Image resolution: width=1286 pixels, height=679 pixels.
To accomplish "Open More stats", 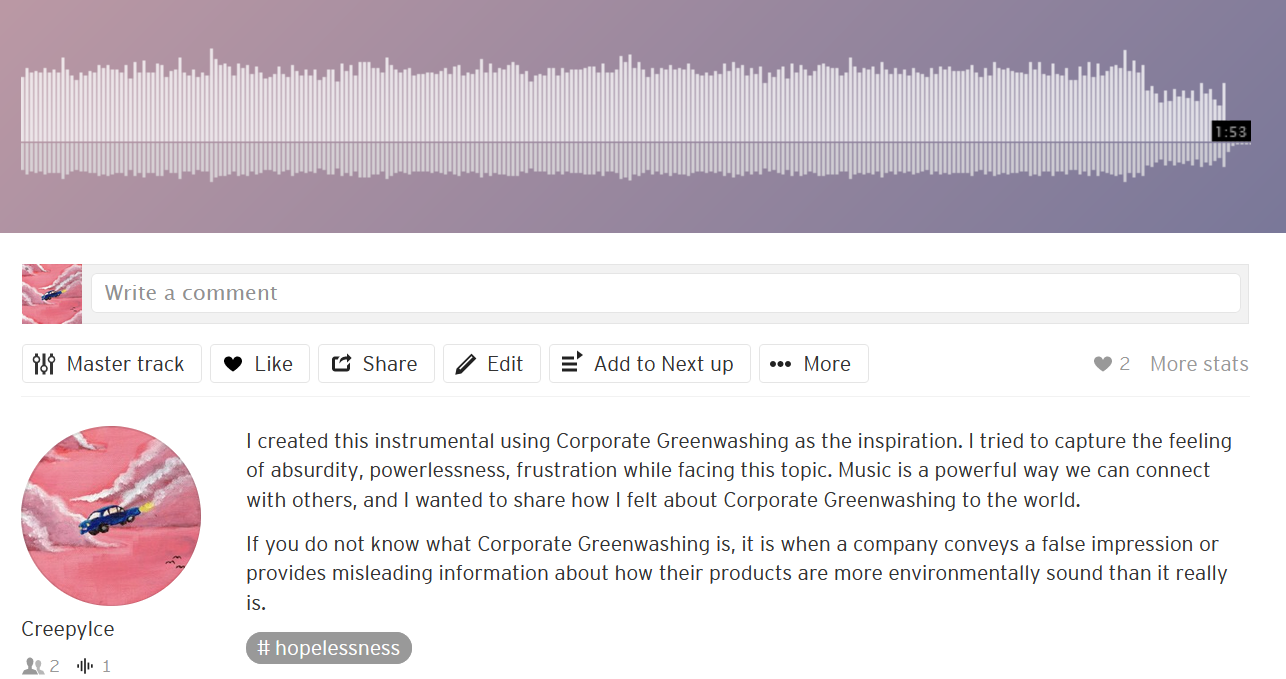I will (1199, 364).
